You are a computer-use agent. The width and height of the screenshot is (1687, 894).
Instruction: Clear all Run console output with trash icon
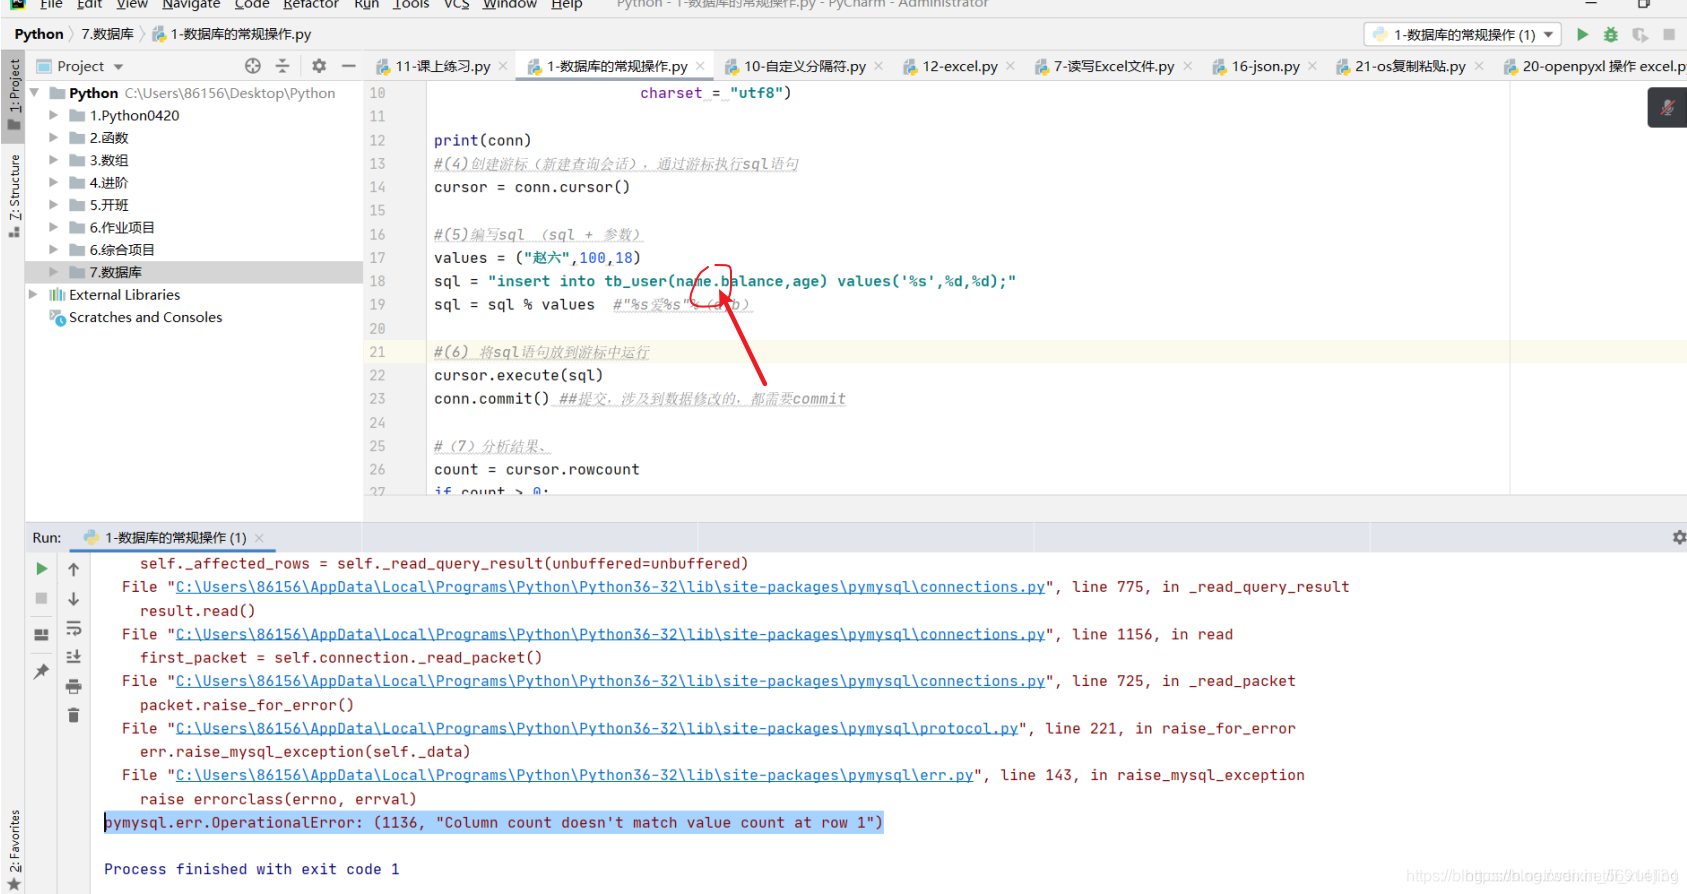pos(73,715)
